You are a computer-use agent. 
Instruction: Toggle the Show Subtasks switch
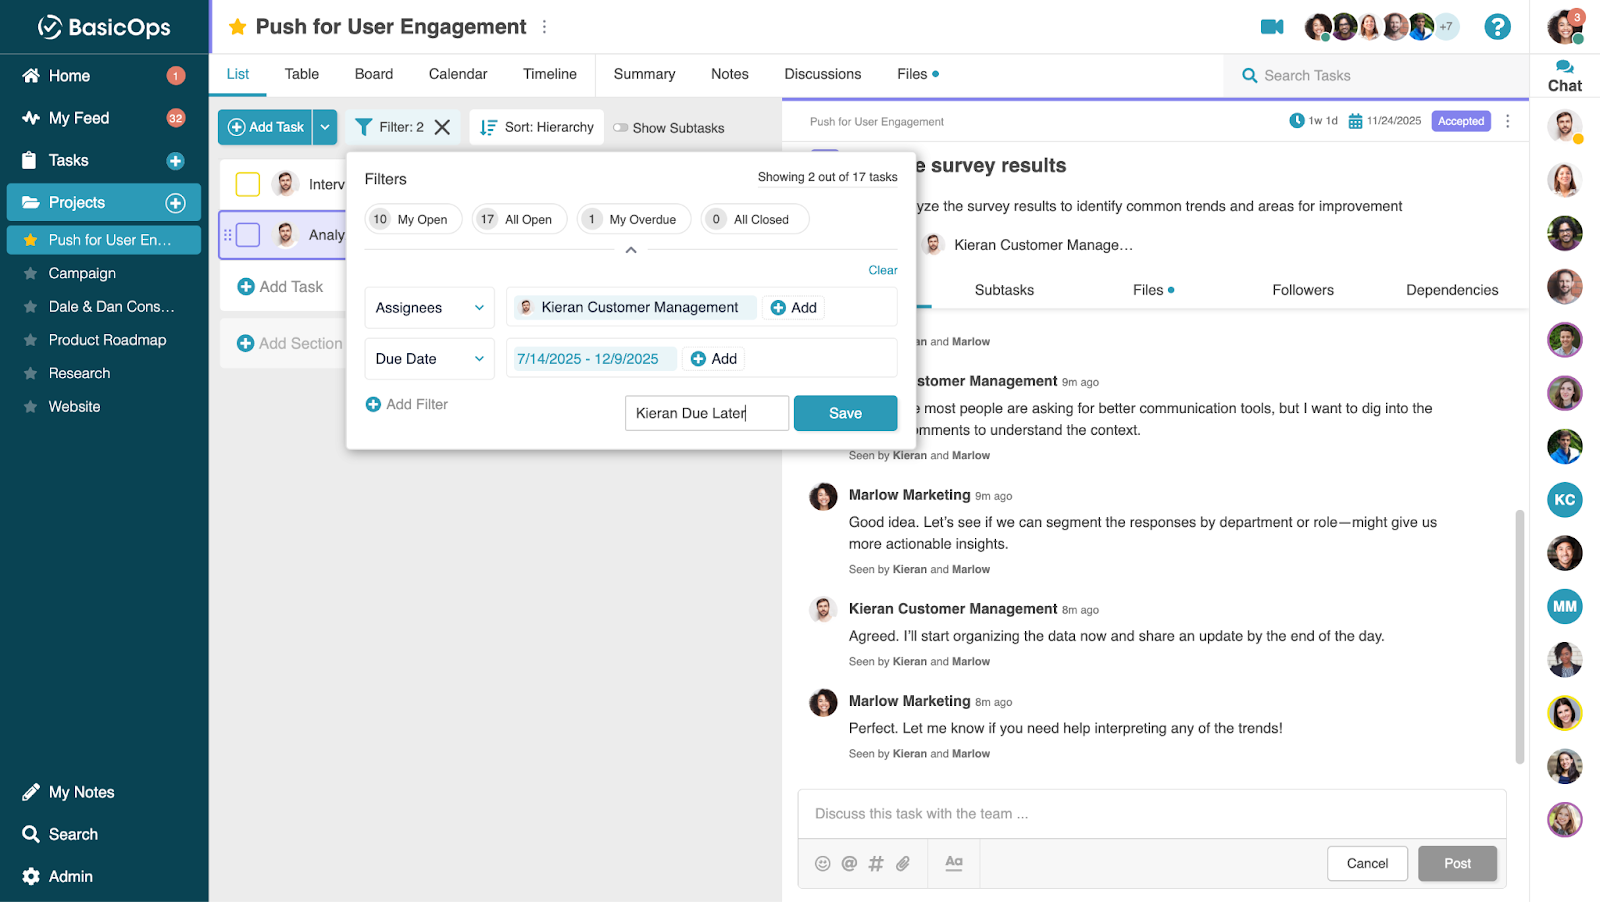pos(621,128)
